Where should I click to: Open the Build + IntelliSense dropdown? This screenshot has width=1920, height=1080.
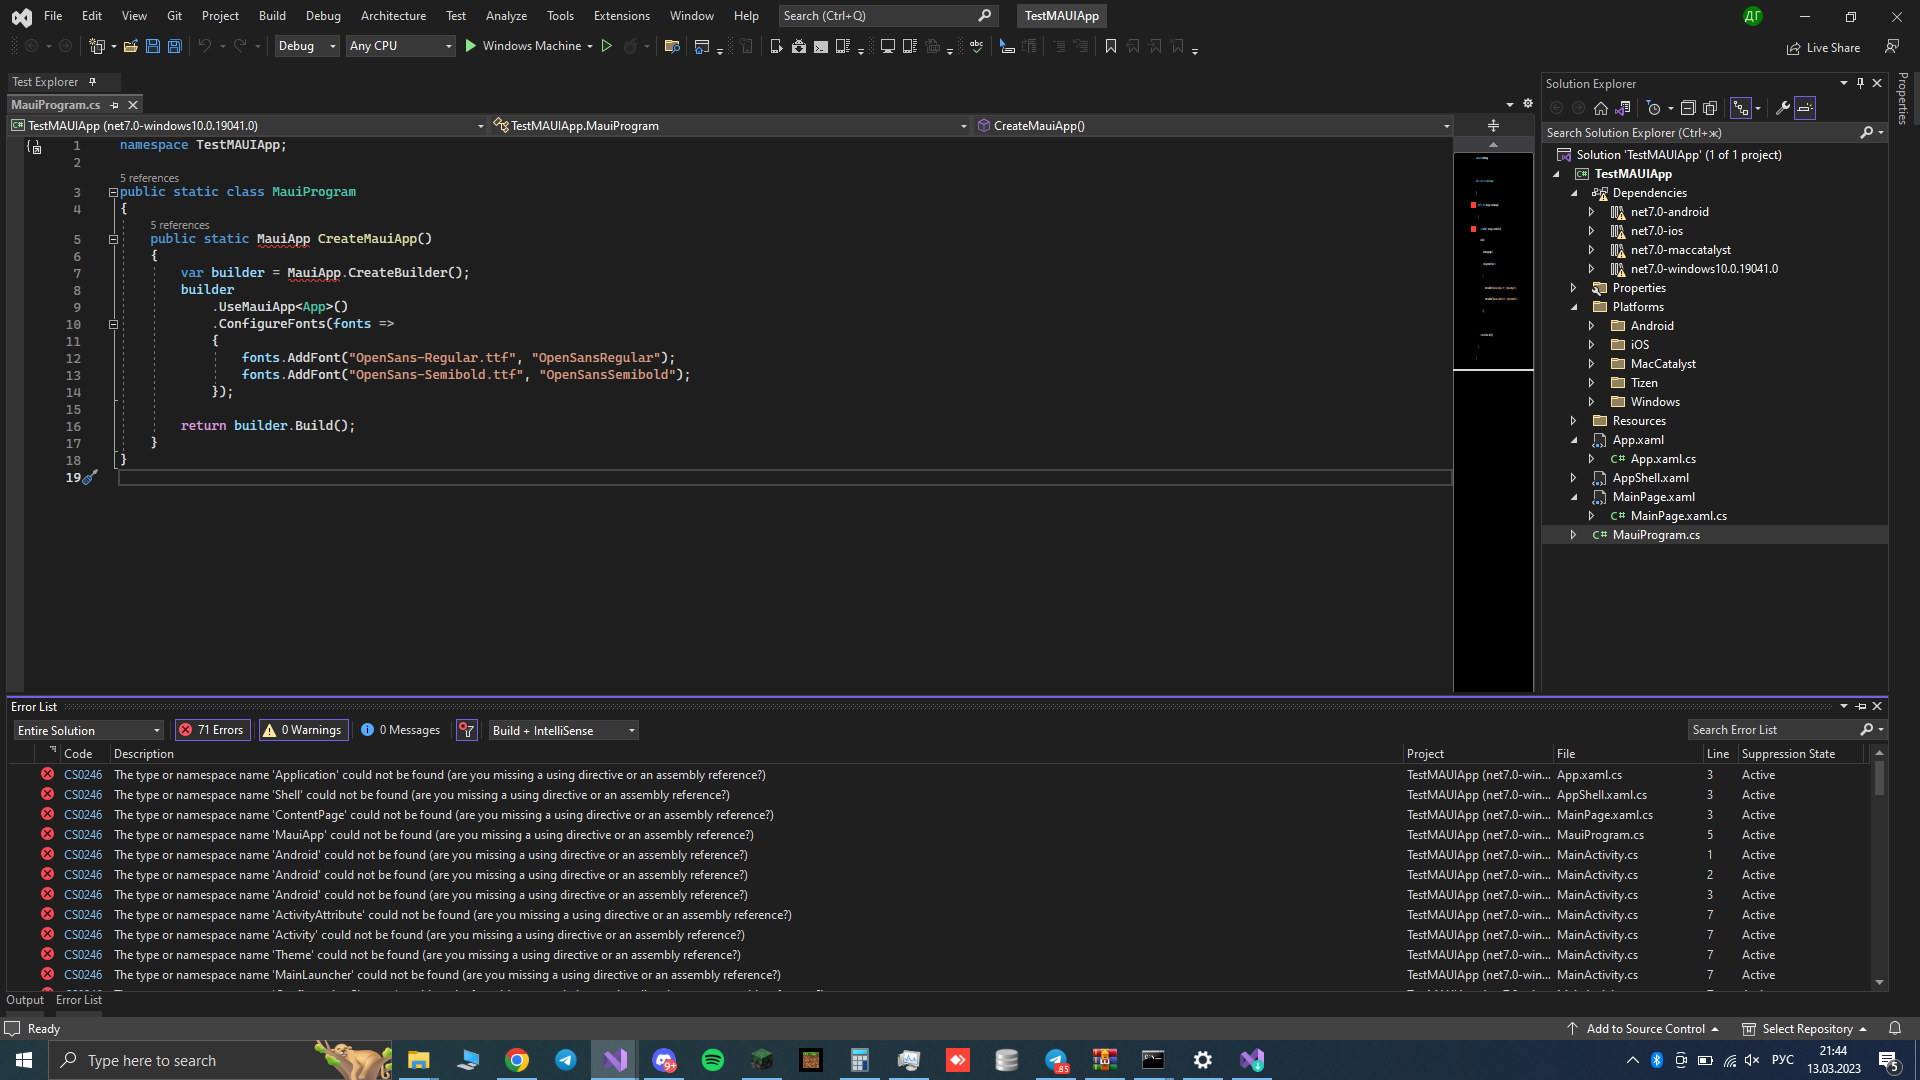(x=562, y=730)
